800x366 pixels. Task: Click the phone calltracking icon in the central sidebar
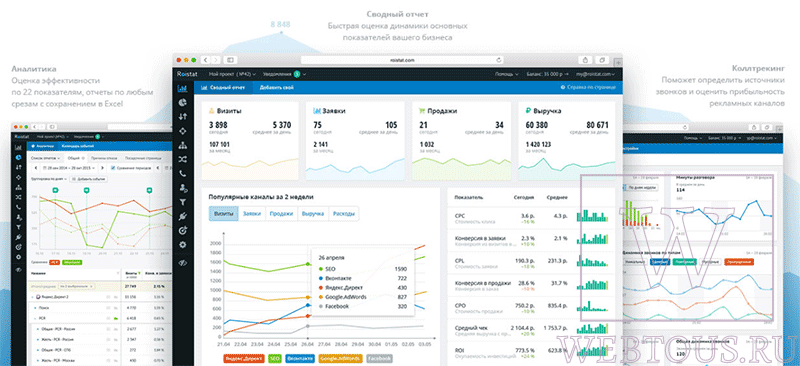pyautogui.click(x=183, y=174)
